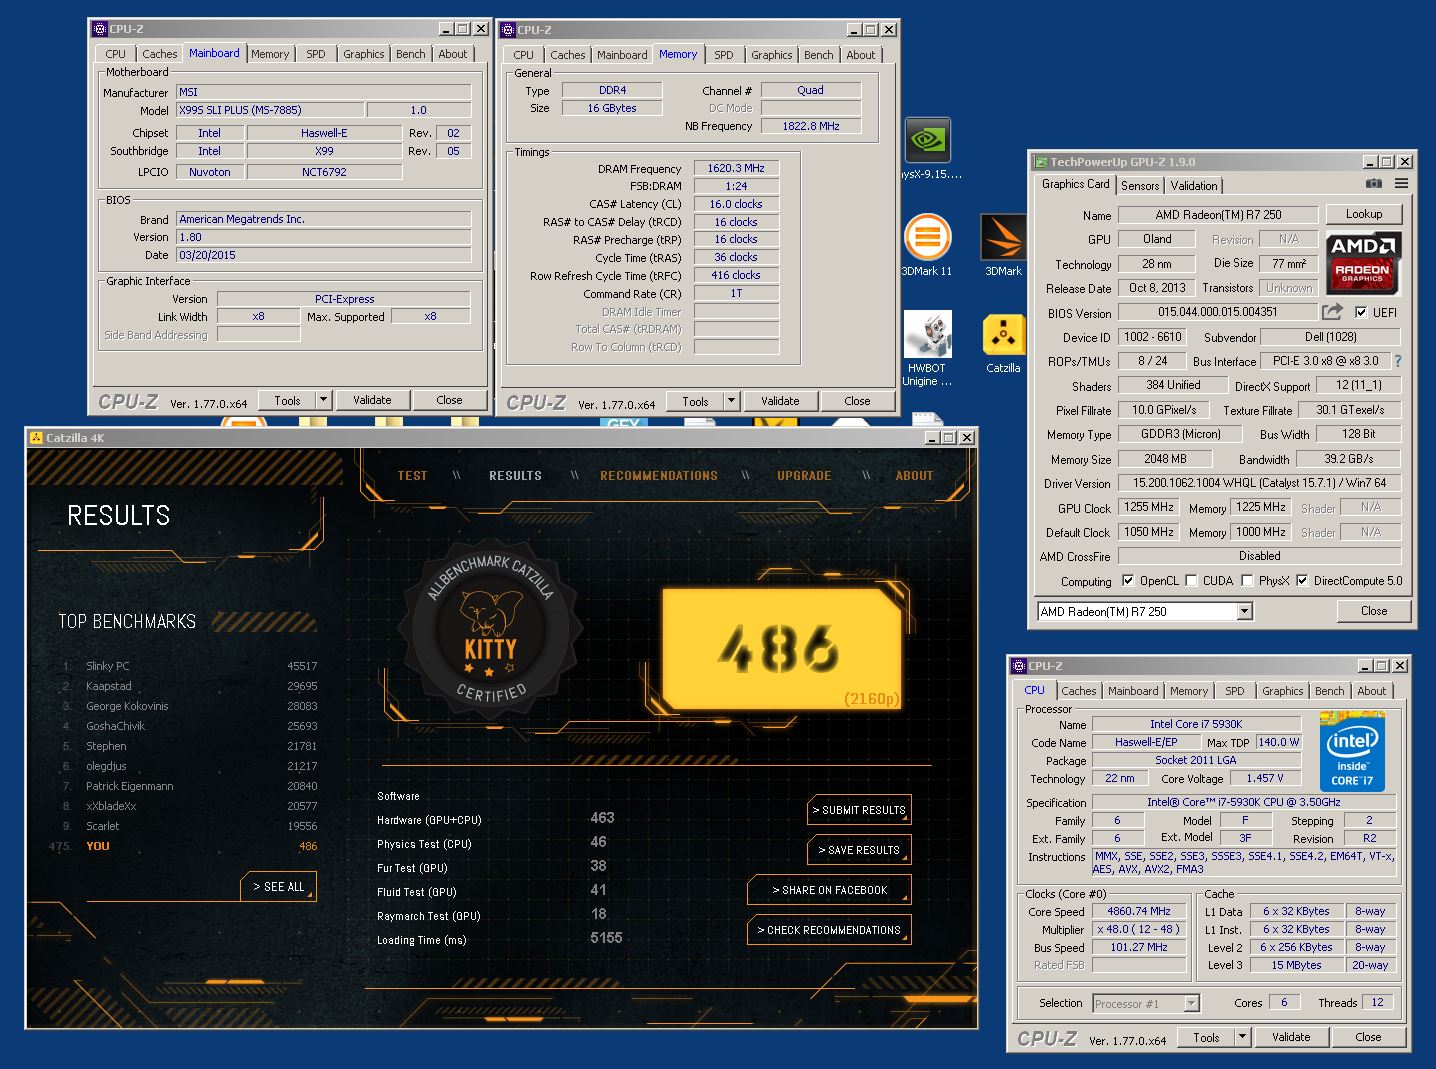Click the motherboard model X99S SLI PLUS field

point(270,110)
